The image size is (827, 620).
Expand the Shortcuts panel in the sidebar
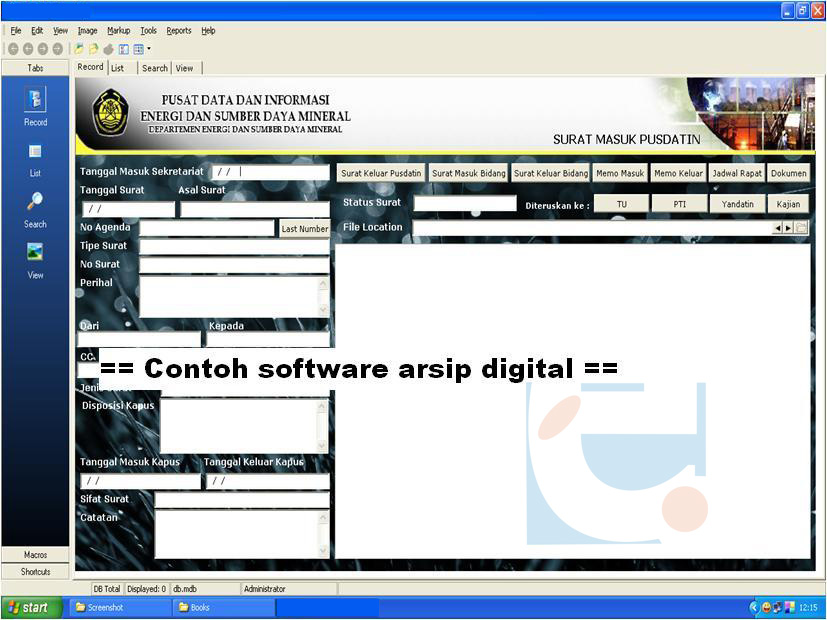click(35, 571)
